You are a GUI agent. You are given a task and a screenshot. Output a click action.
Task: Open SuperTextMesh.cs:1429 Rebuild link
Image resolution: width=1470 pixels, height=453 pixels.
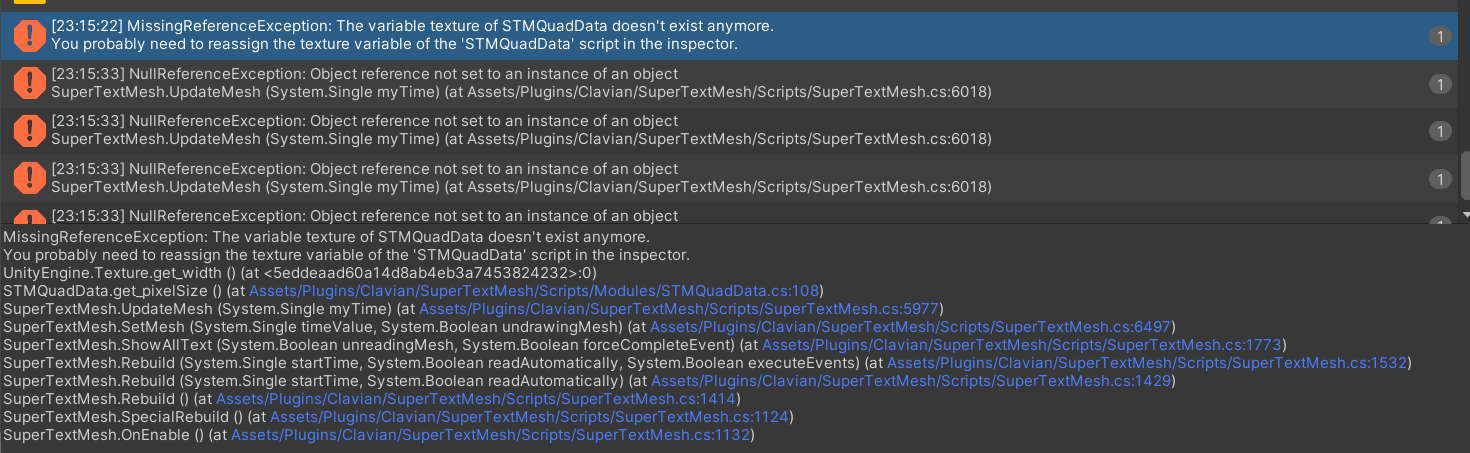911,381
